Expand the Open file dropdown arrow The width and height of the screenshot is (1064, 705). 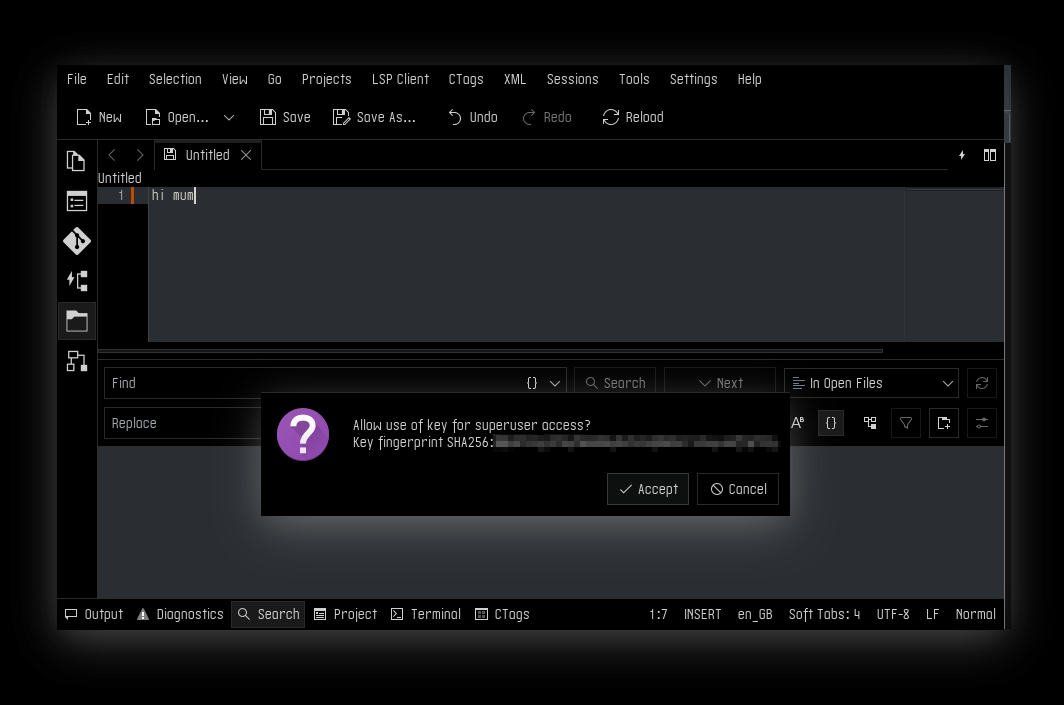tap(229, 117)
